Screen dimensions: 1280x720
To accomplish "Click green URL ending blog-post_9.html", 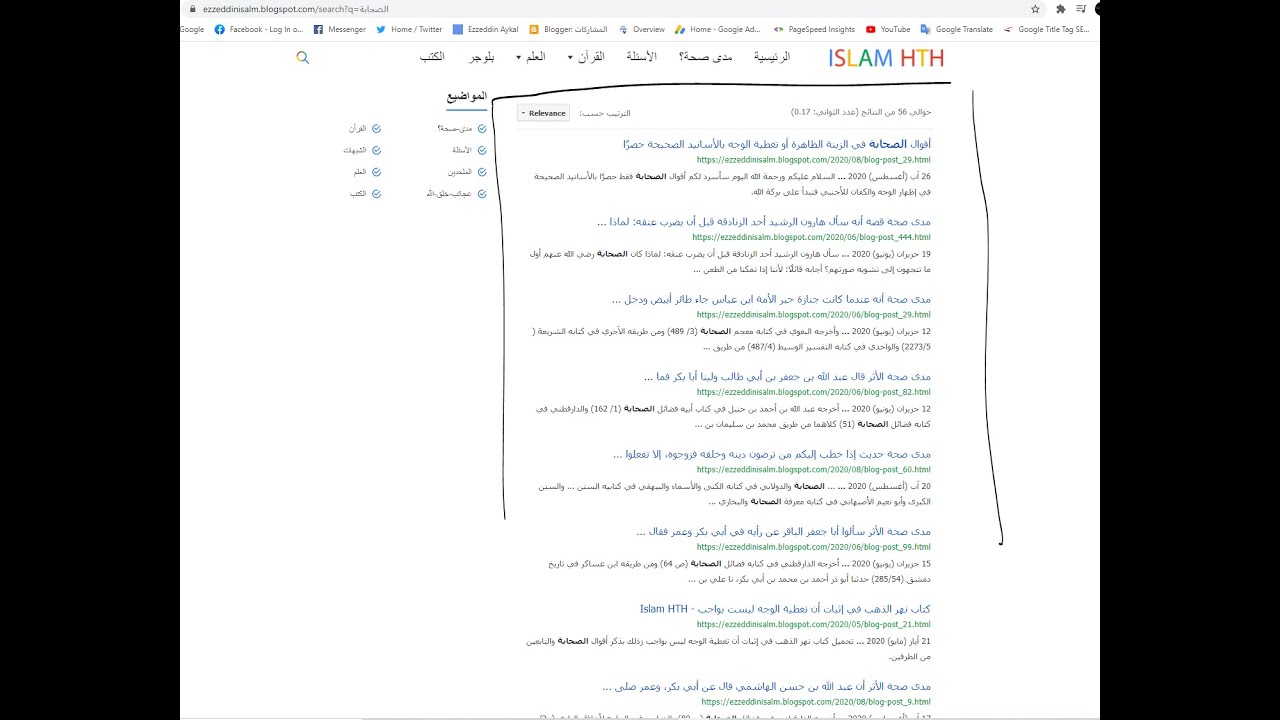I will pos(816,702).
